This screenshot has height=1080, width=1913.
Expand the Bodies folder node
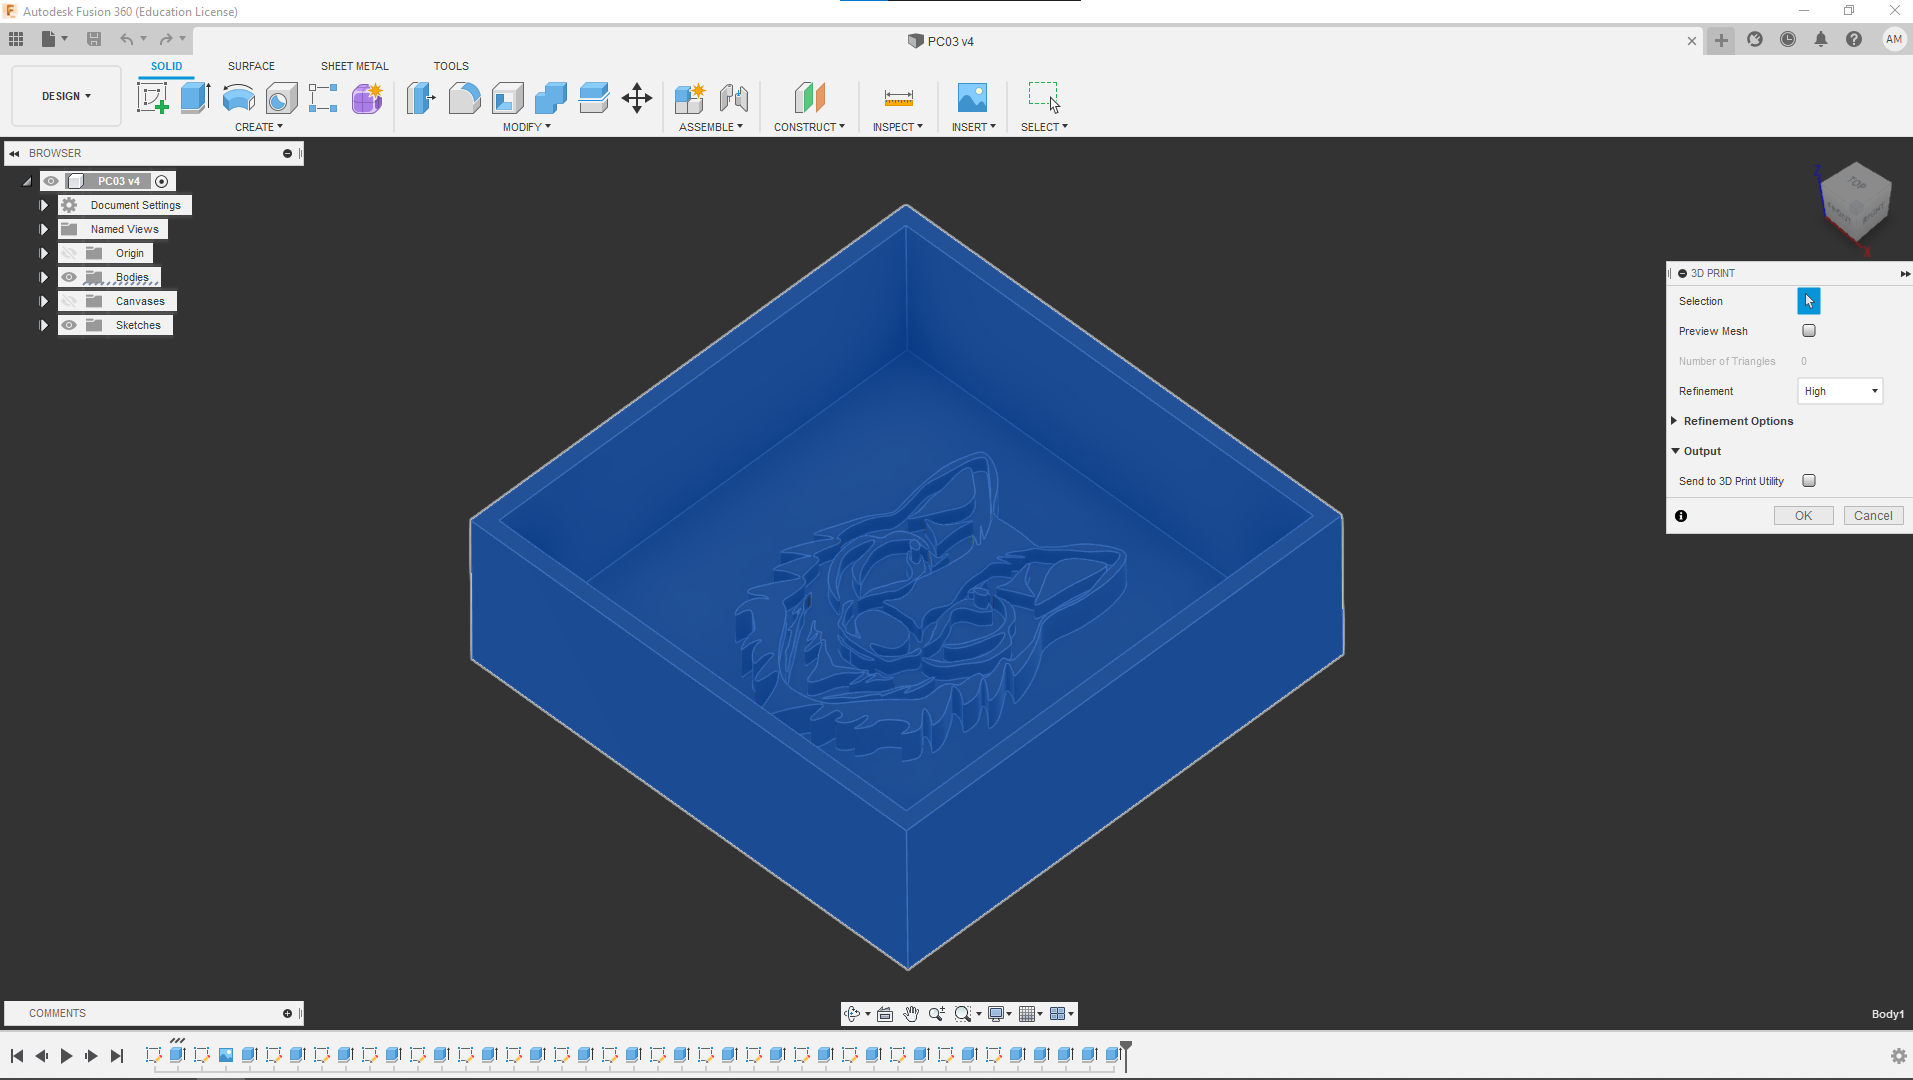(x=44, y=277)
